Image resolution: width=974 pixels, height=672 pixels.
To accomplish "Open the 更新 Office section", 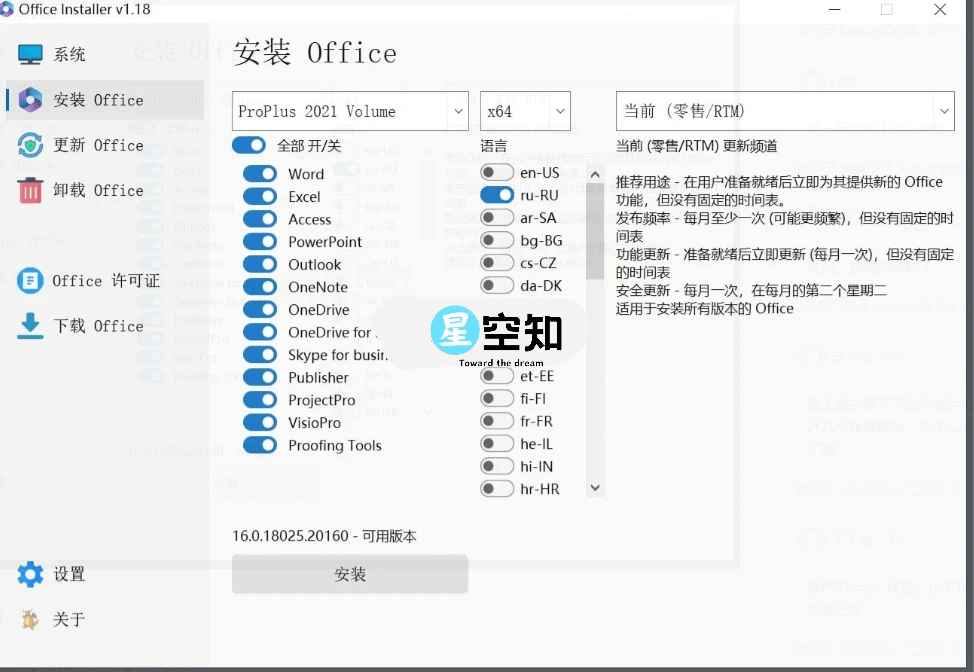I will point(30,145).
